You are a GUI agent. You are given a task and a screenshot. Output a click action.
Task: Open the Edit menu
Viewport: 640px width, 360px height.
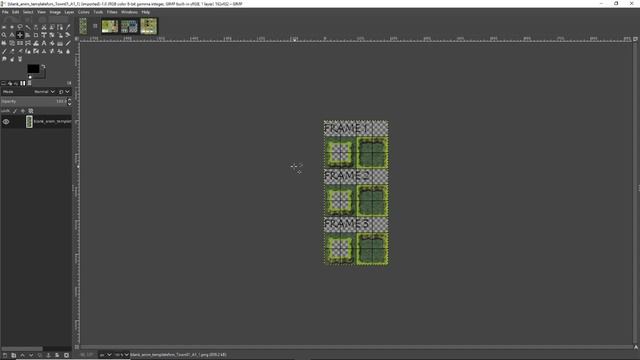click(16, 12)
